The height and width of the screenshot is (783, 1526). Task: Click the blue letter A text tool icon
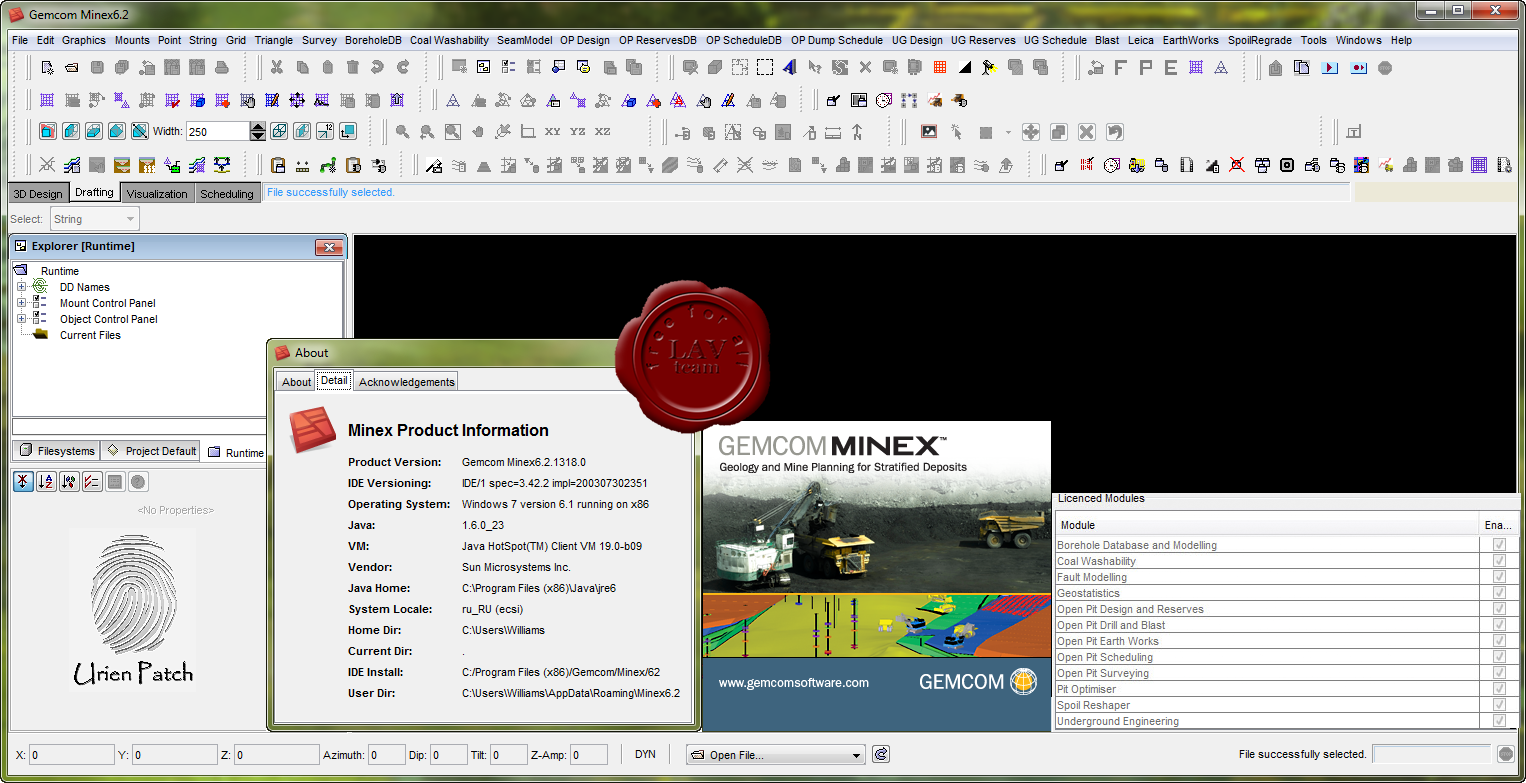pos(789,68)
